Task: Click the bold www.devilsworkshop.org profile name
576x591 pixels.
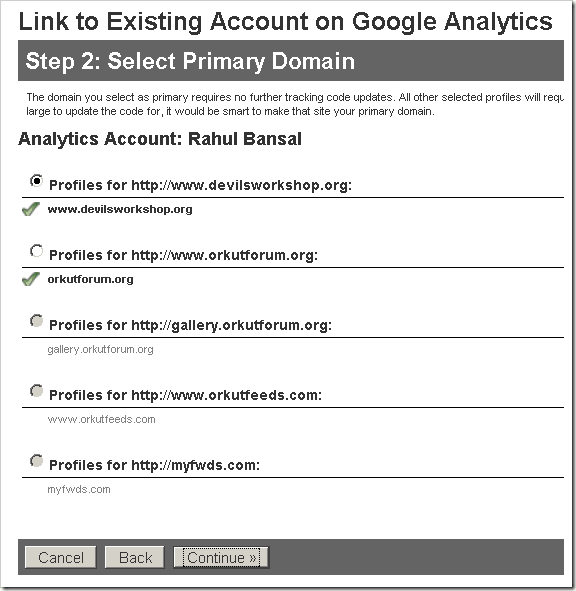Action: coord(120,209)
